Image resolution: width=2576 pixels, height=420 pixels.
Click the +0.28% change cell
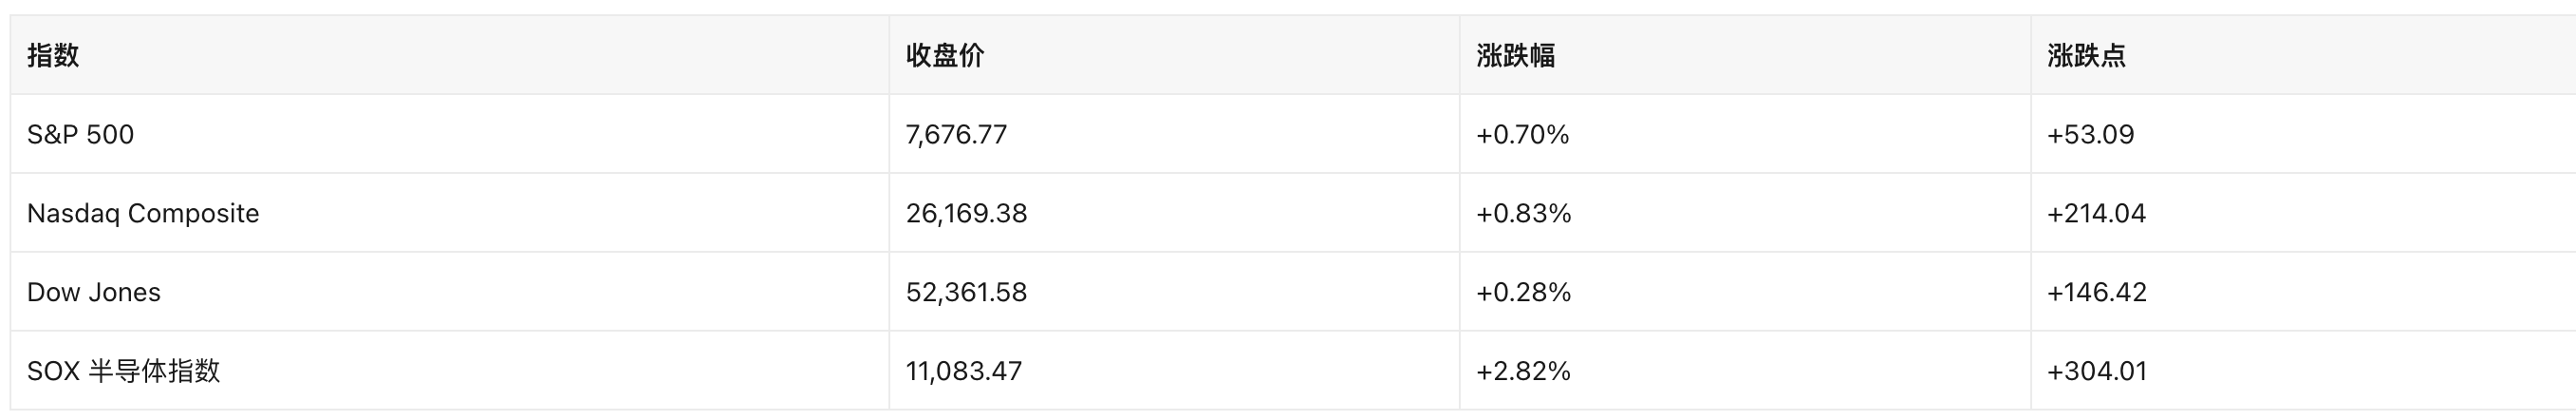pos(1745,292)
